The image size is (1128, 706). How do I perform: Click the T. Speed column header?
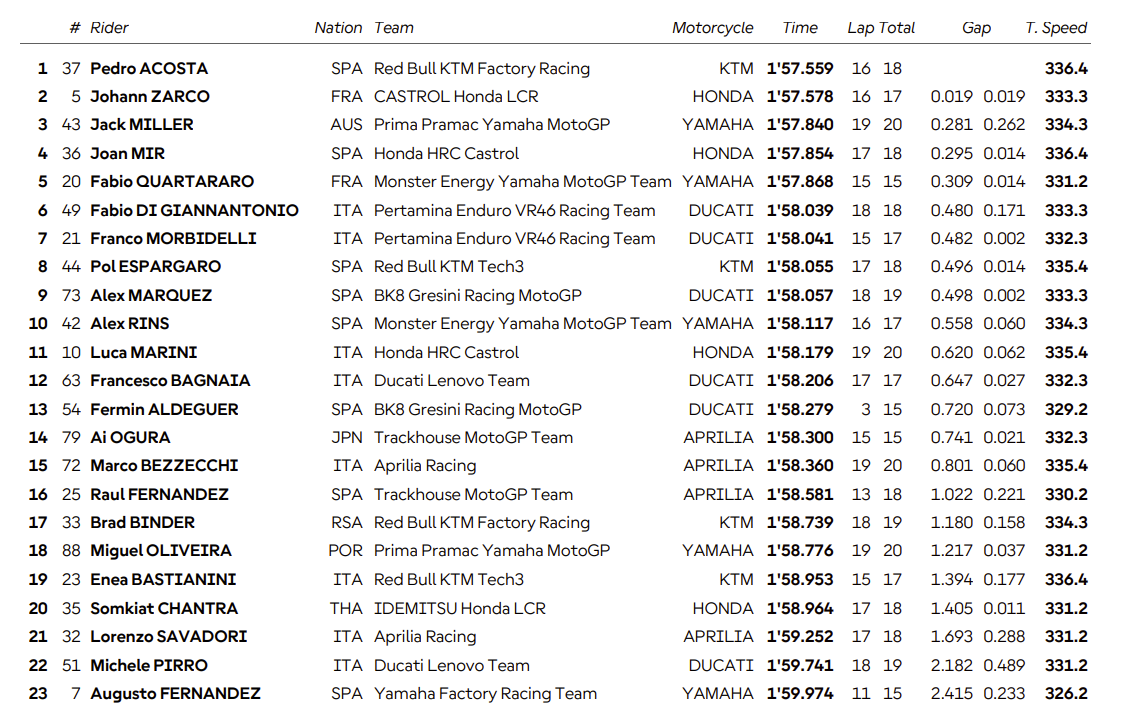point(1056,28)
